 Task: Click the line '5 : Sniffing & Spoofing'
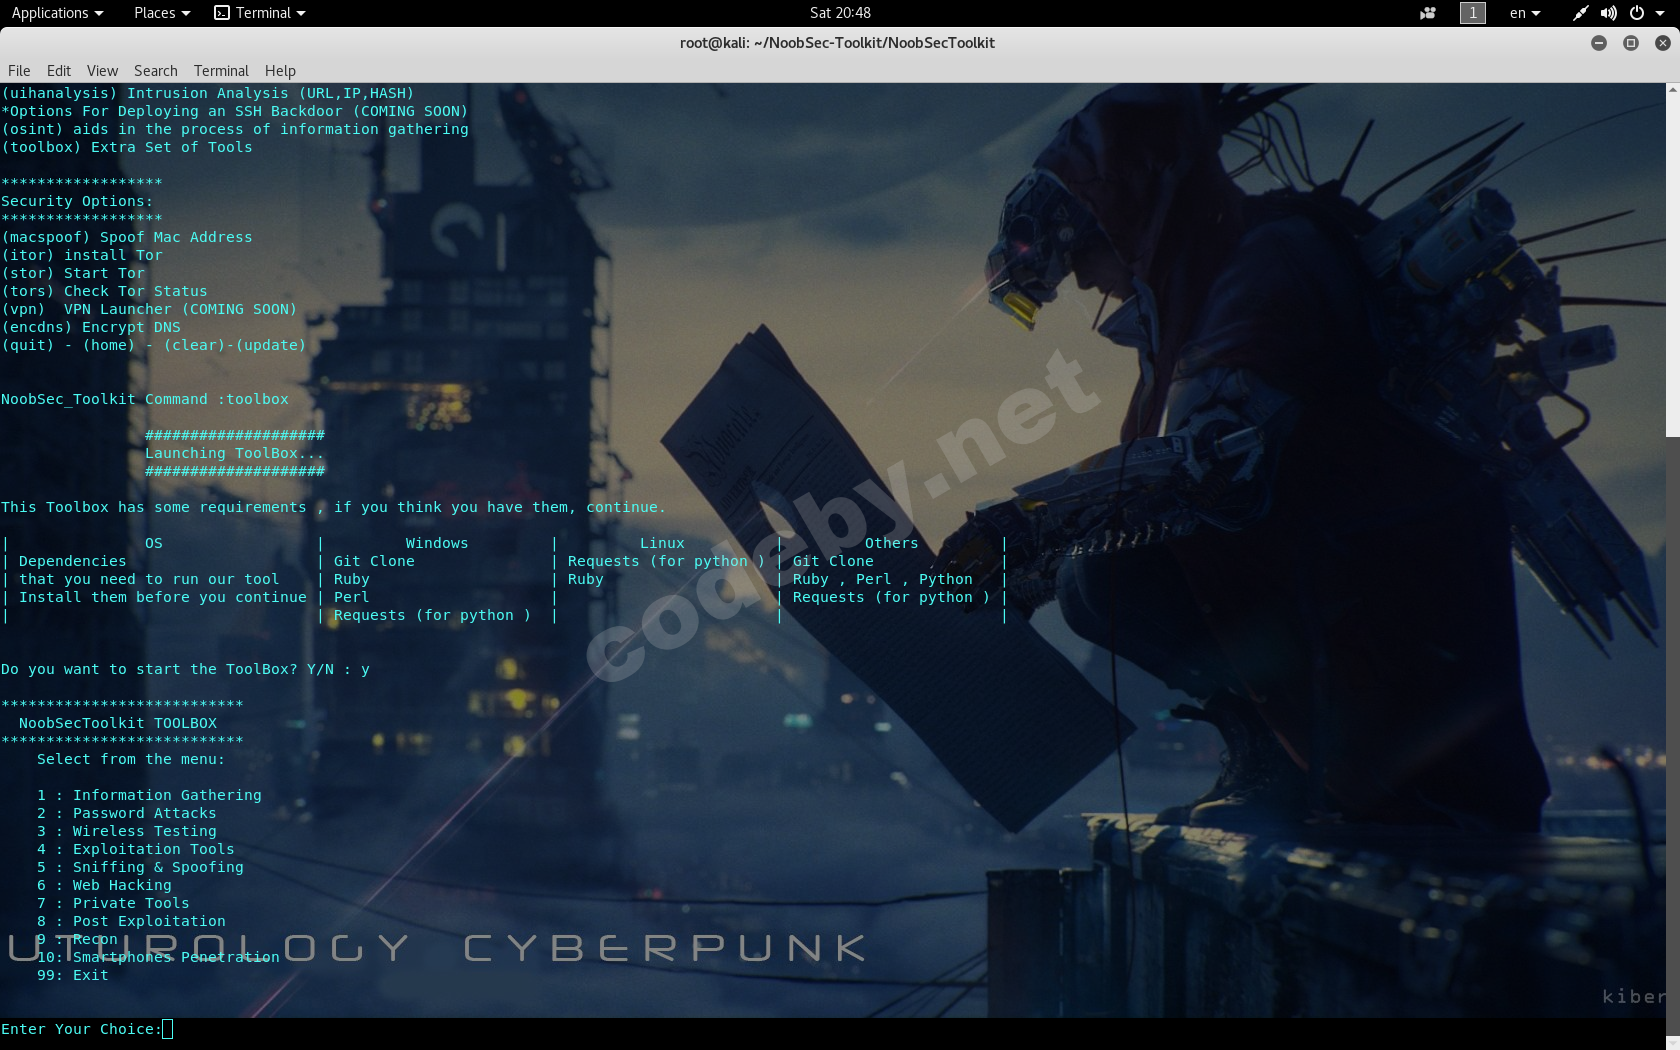pyautogui.click(x=140, y=867)
